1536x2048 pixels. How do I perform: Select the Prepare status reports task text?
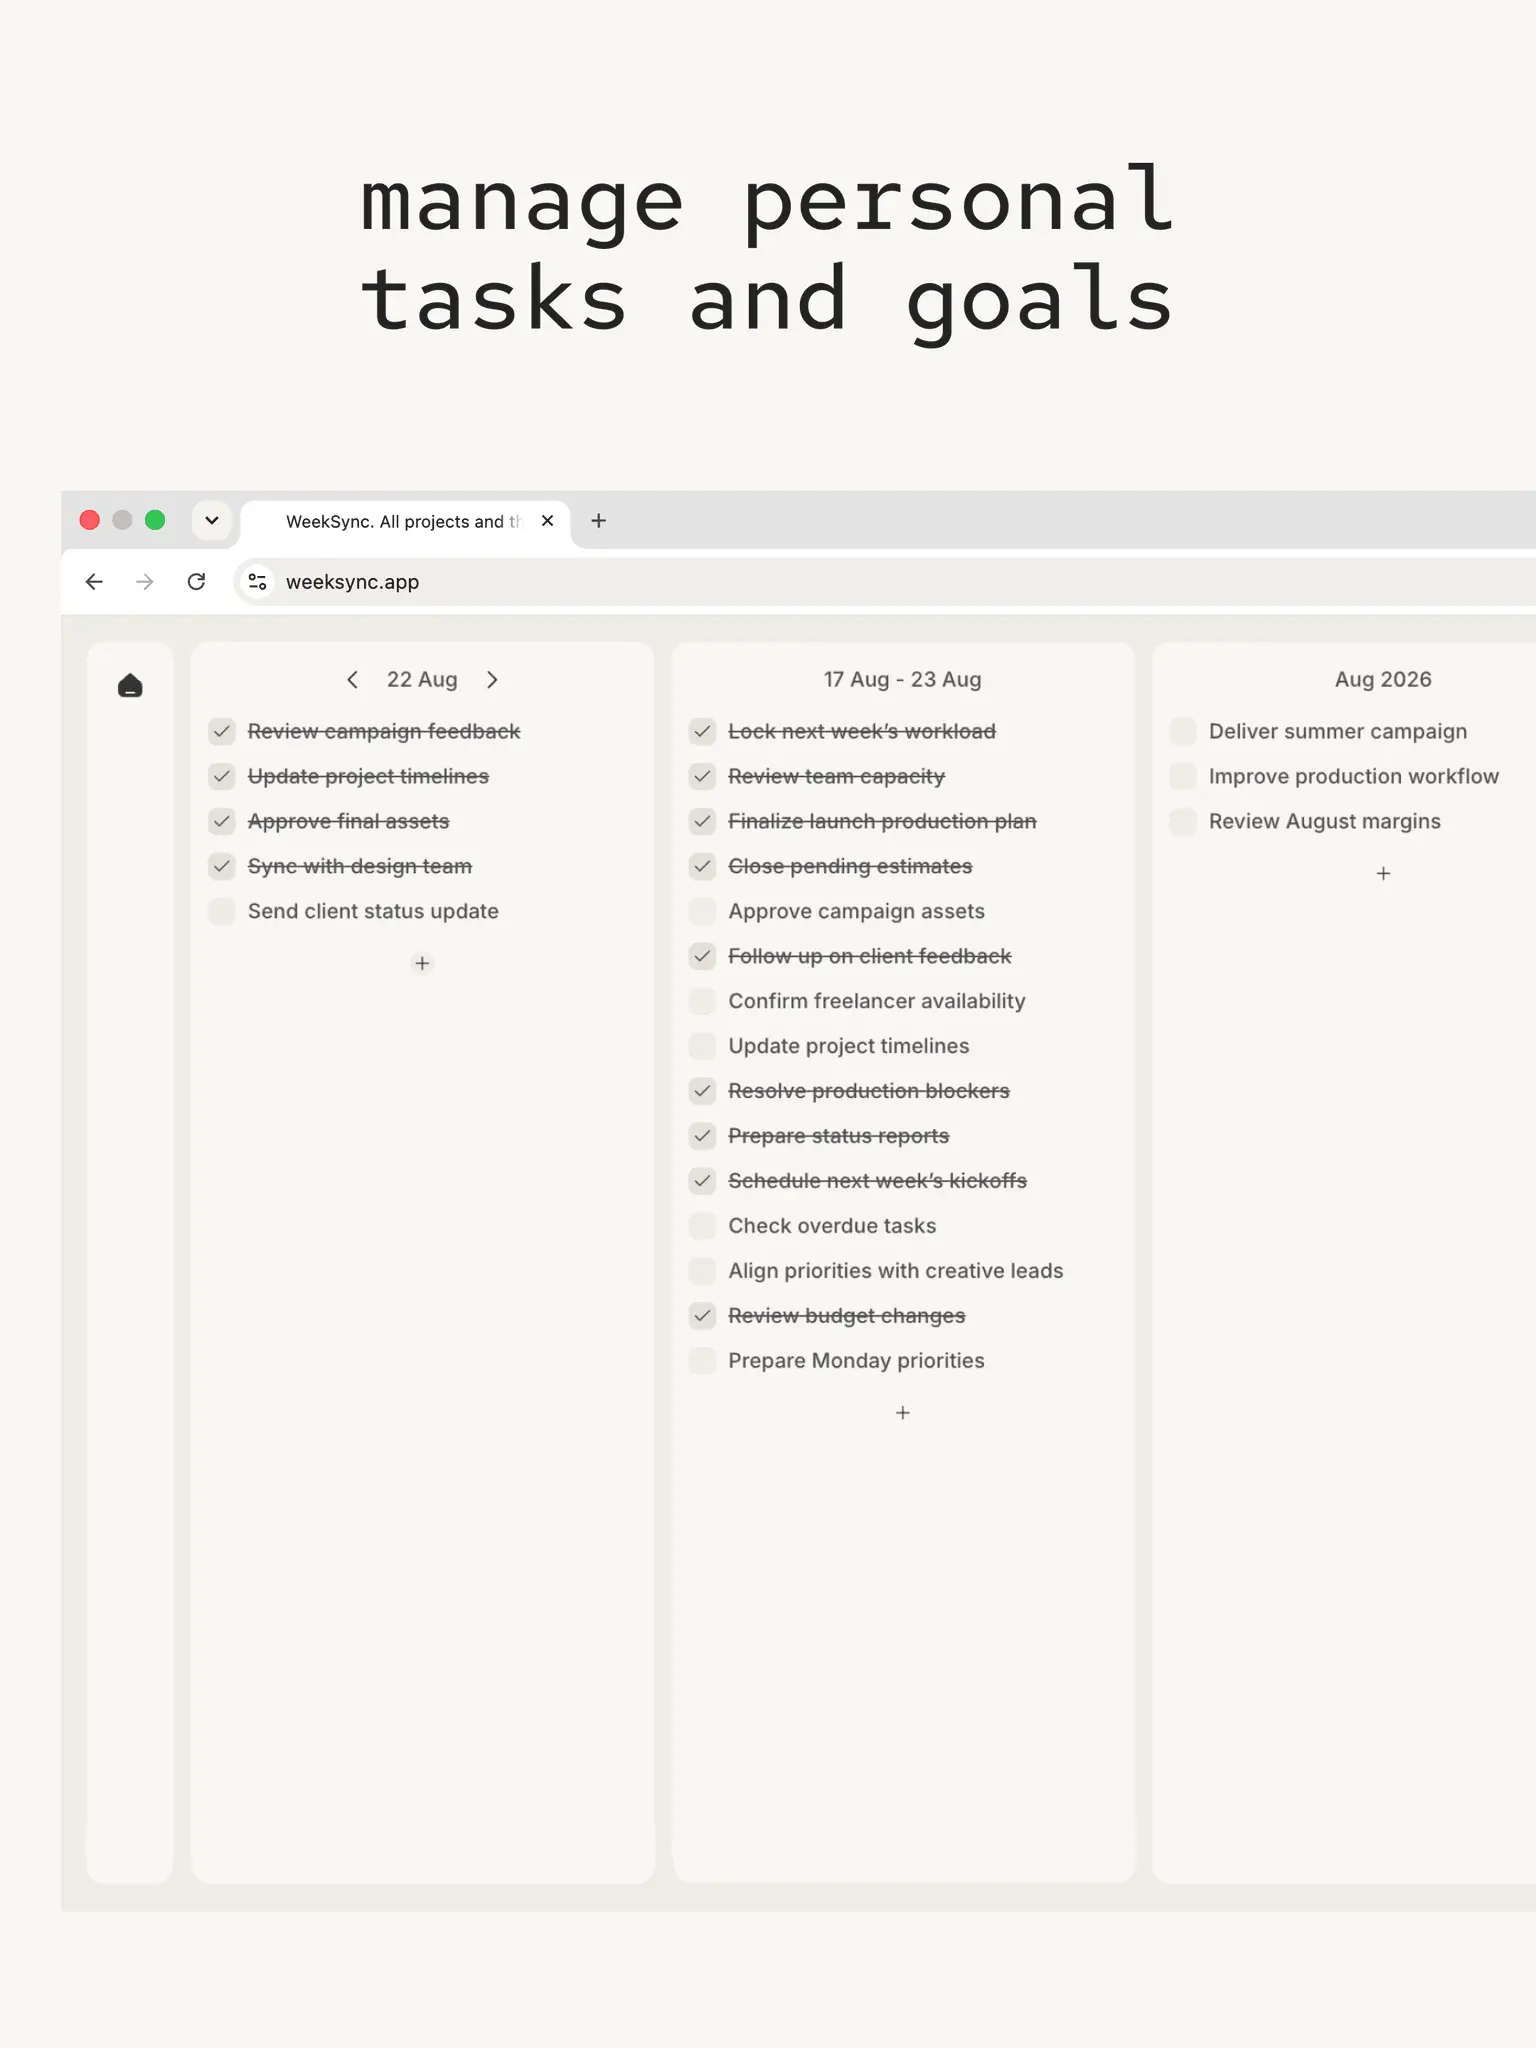pos(838,1136)
